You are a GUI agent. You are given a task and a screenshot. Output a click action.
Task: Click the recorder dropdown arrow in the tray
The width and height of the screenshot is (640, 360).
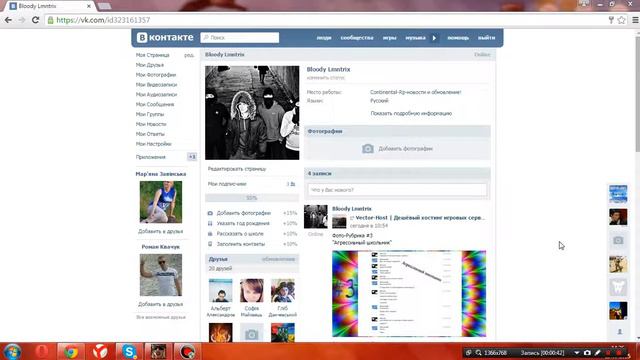(577, 353)
